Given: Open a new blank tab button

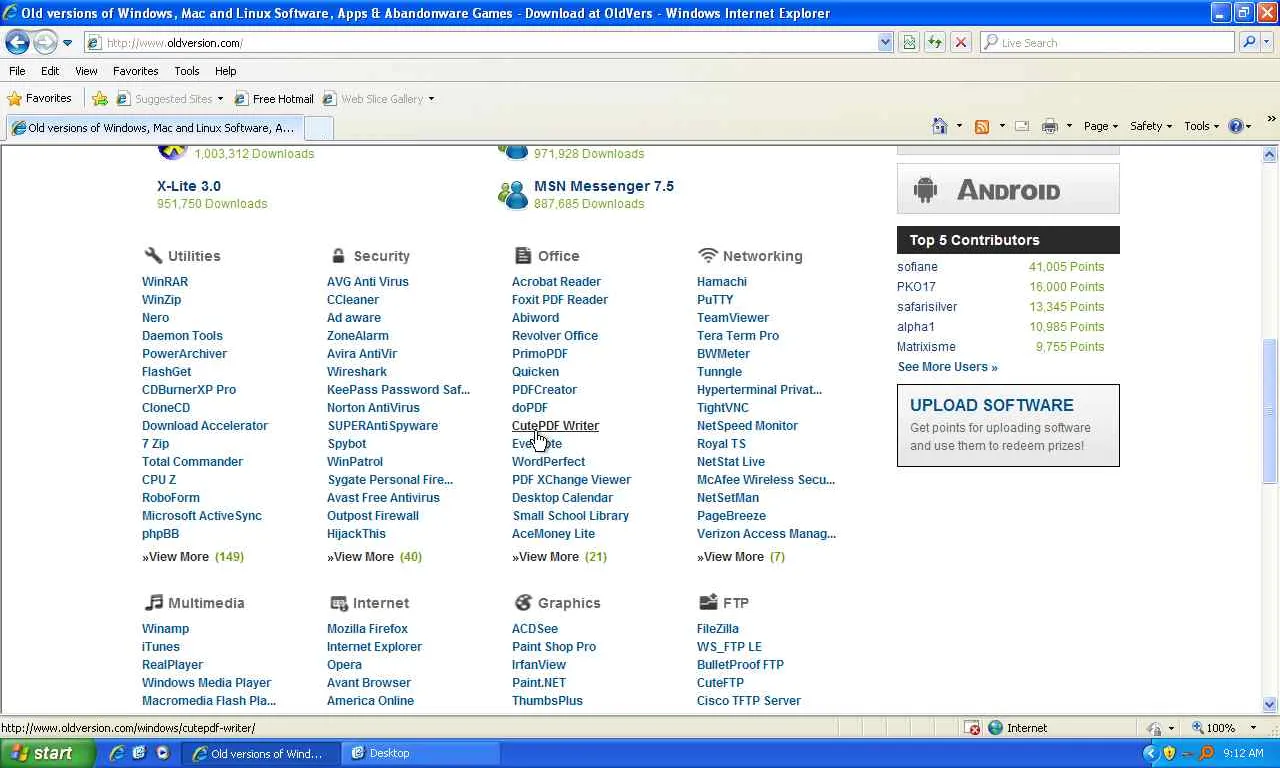Looking at the screenshot, I should 318,128.
